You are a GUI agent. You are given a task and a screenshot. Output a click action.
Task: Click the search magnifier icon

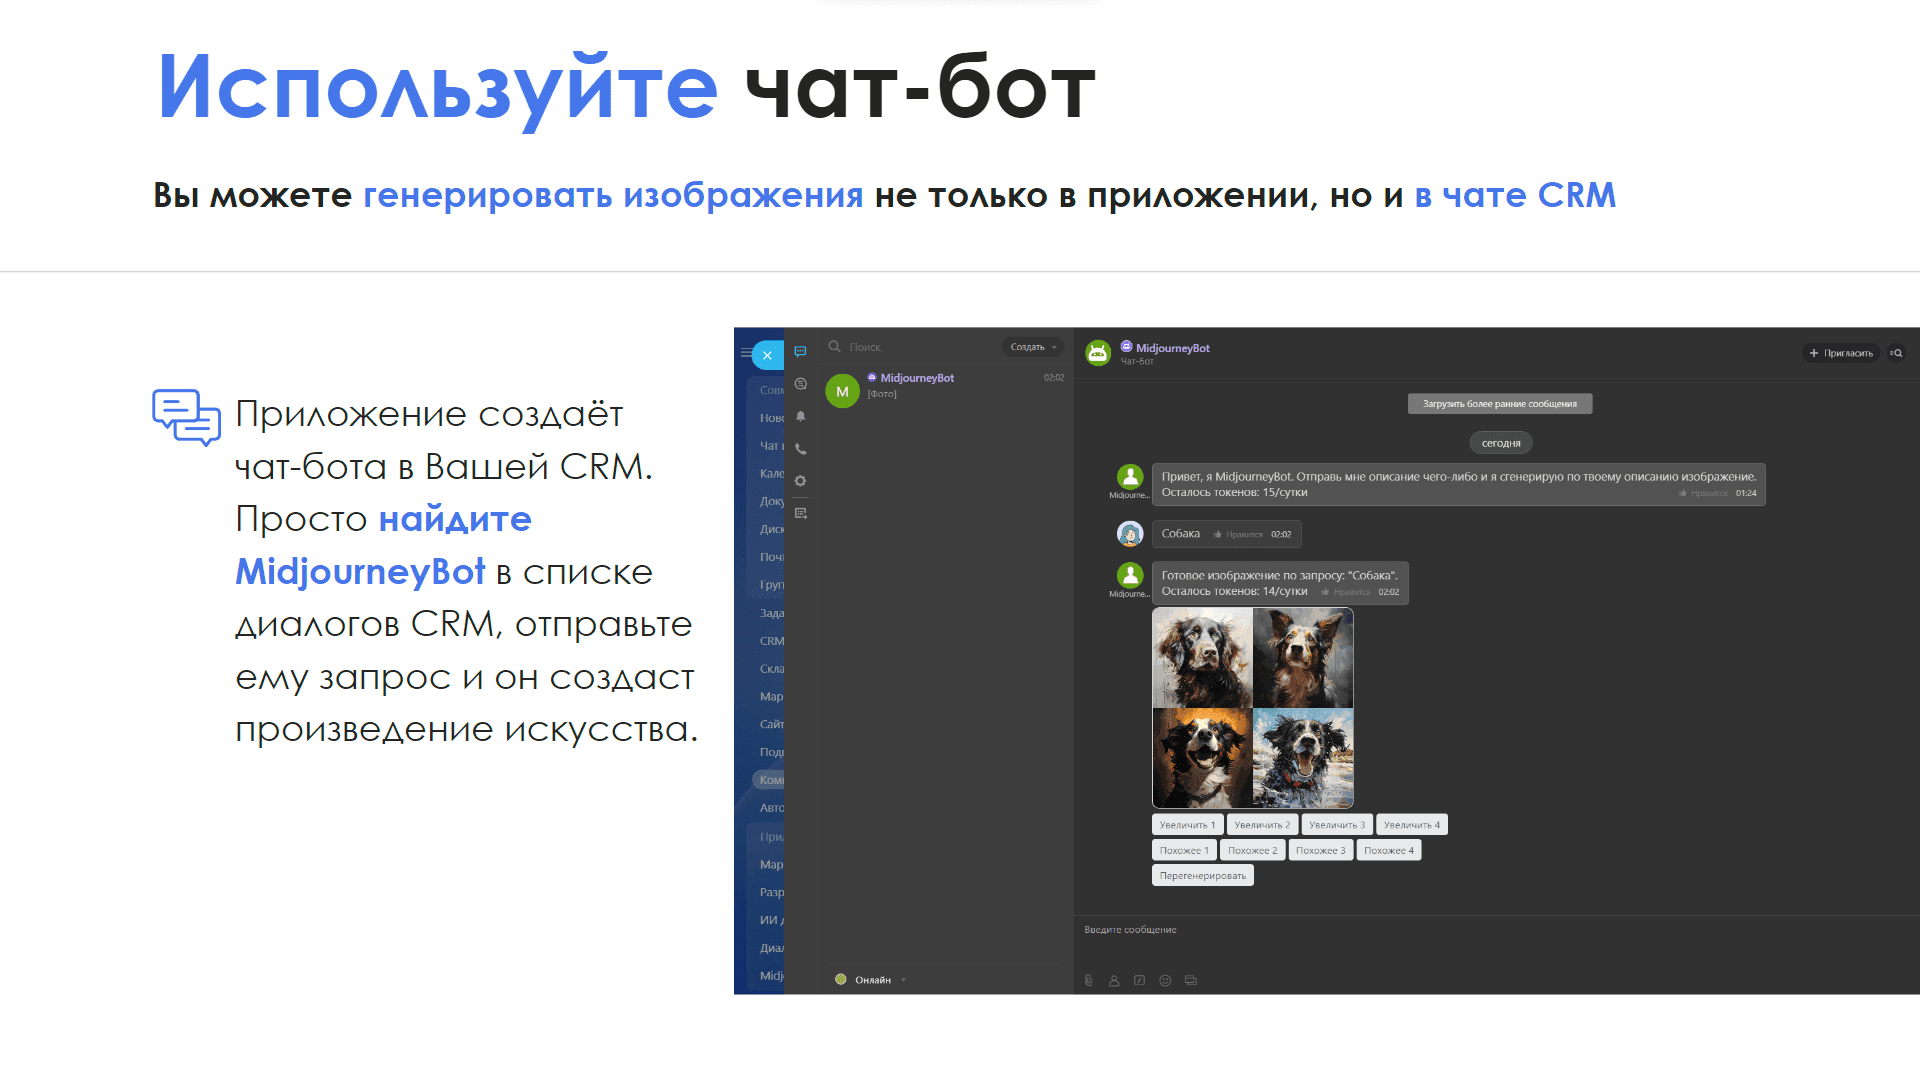click(834, 347)
